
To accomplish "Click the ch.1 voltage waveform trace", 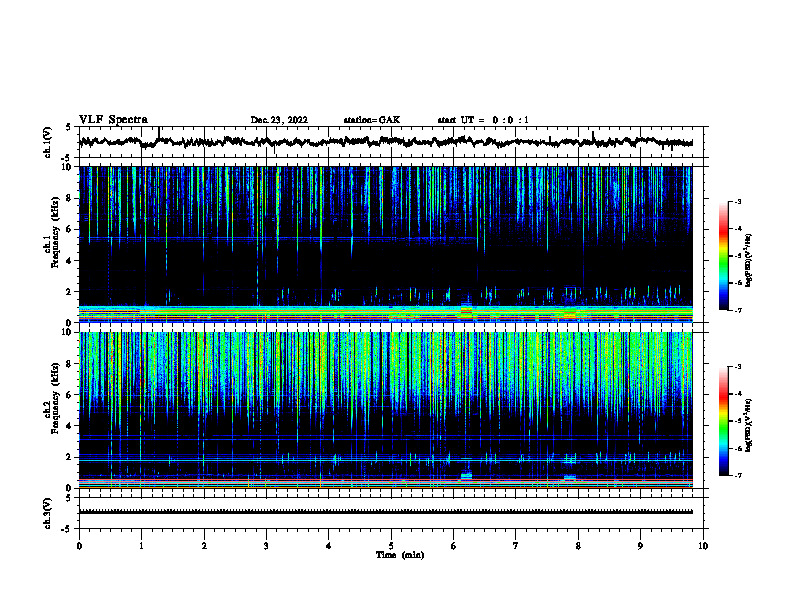I will [386, 141].
